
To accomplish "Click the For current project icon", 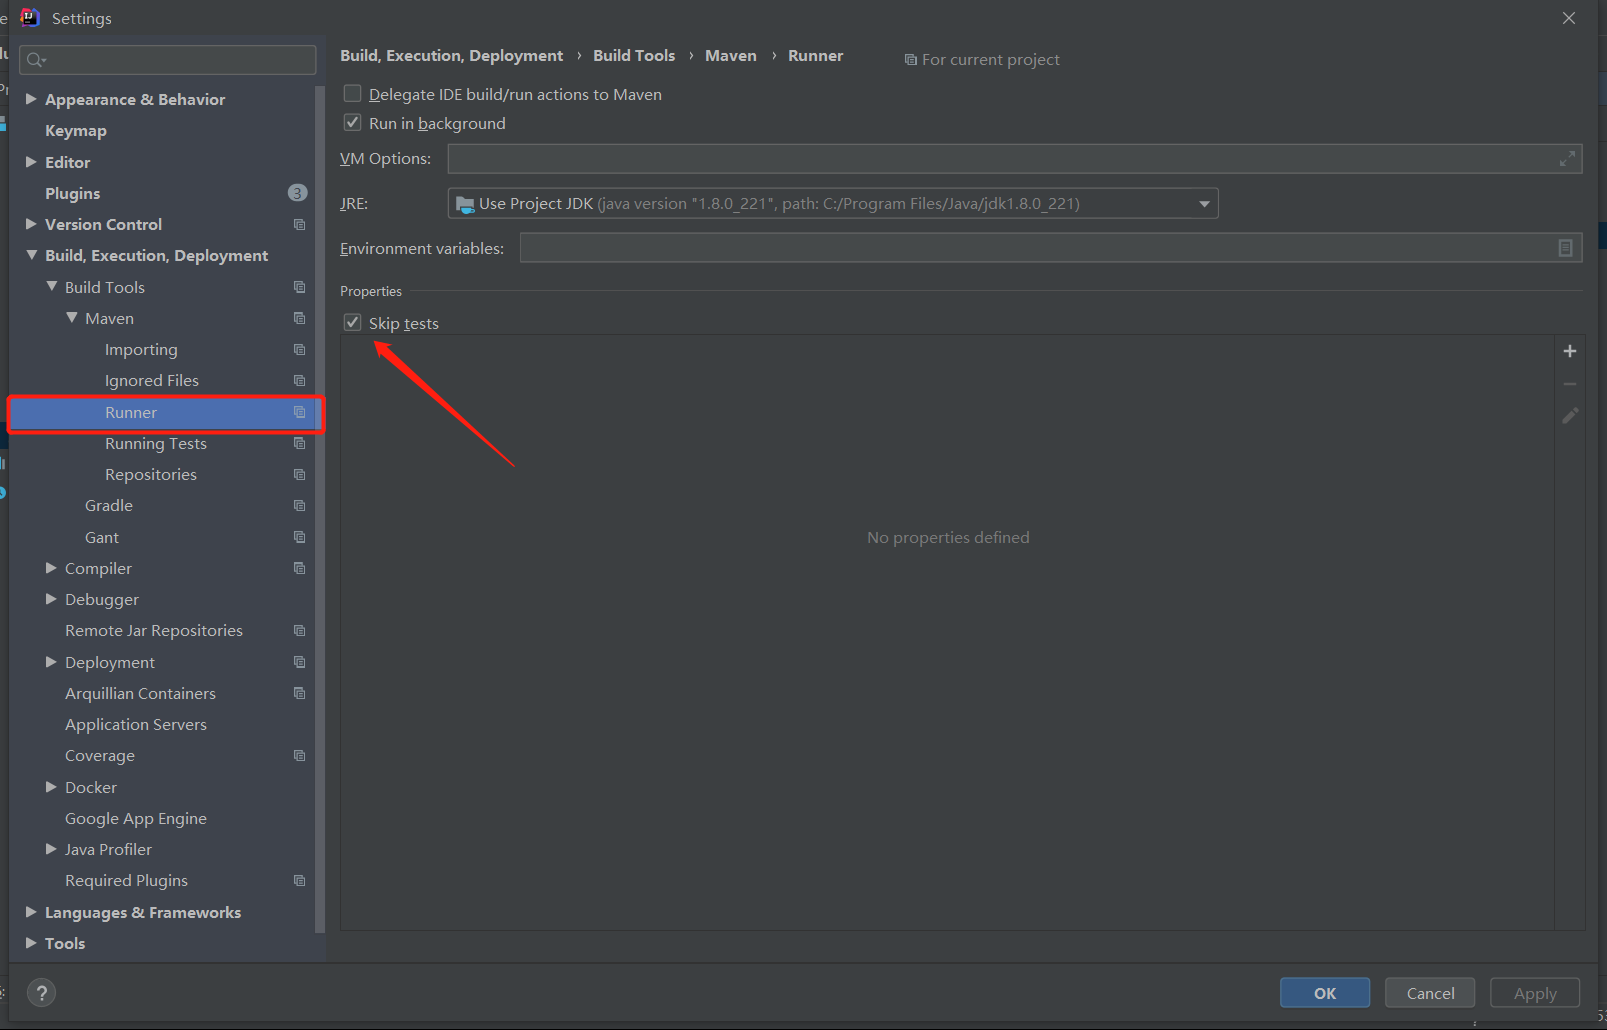I will [910, 60].
